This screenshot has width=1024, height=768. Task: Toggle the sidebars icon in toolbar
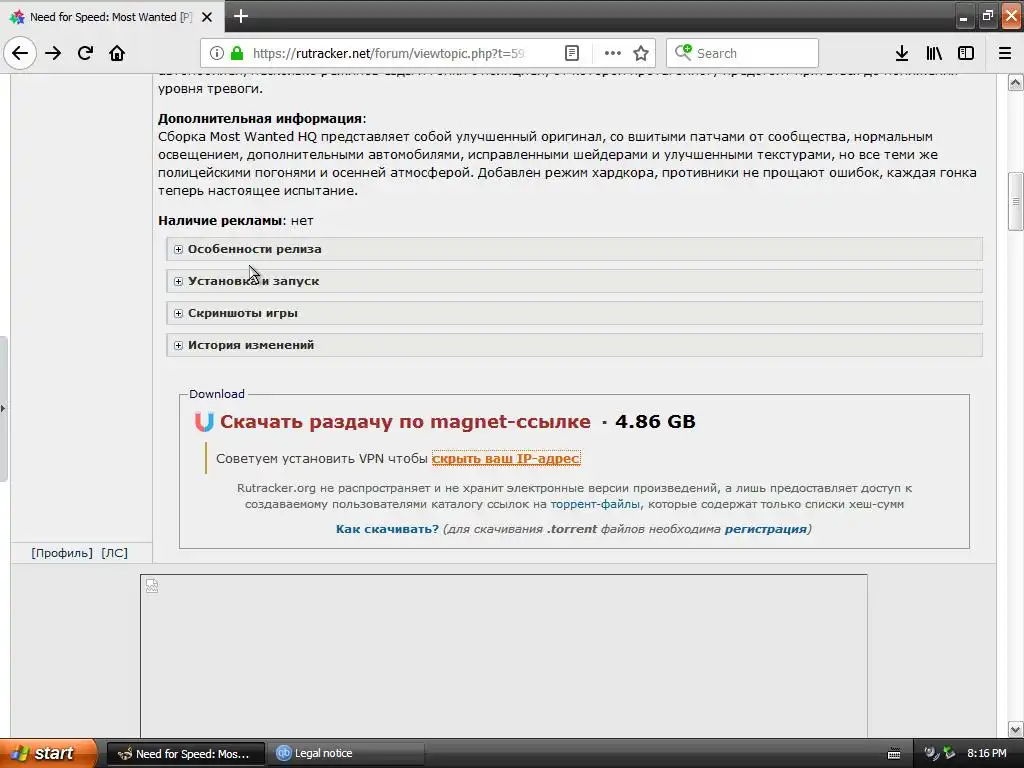(x=966, y=53)
